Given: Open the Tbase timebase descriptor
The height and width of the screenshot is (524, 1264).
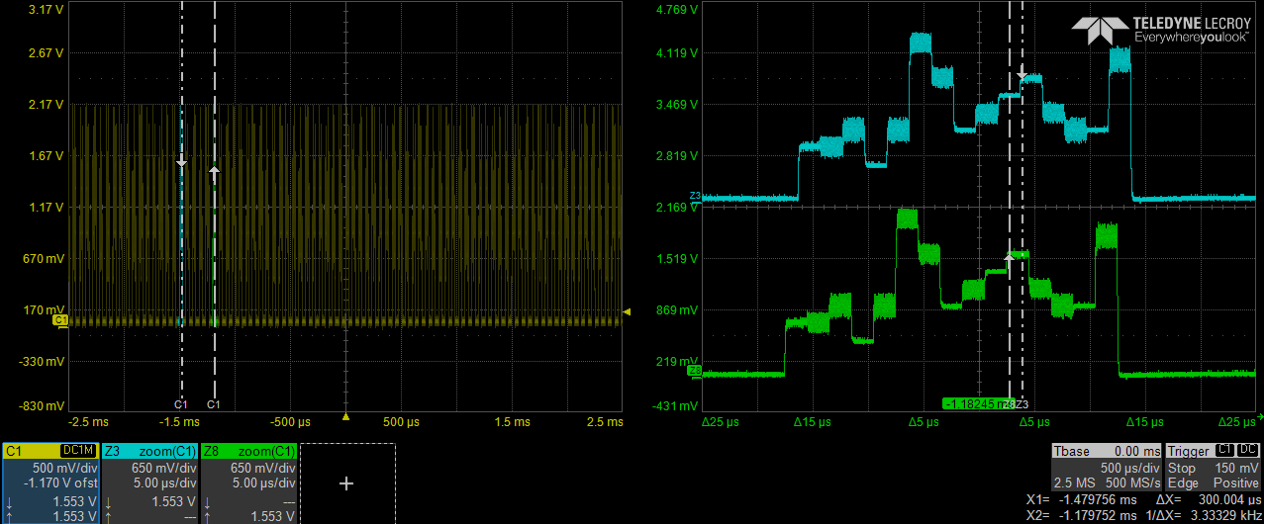Looking at the screenshot, I should (x=1107, y=467).
